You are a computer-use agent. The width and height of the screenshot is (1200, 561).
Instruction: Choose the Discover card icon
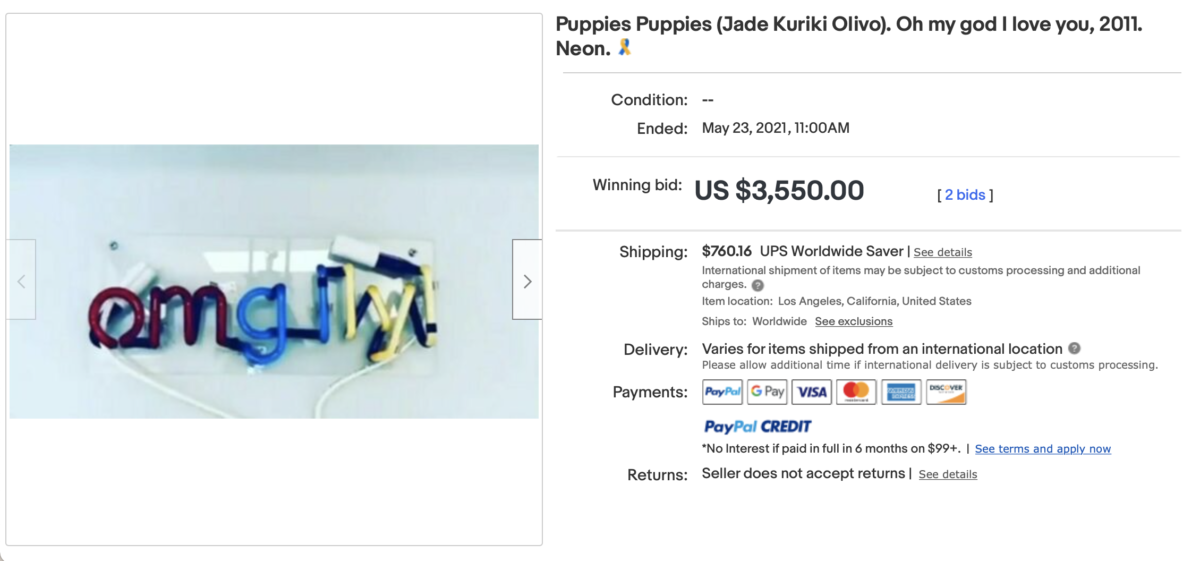click(946, 392)
